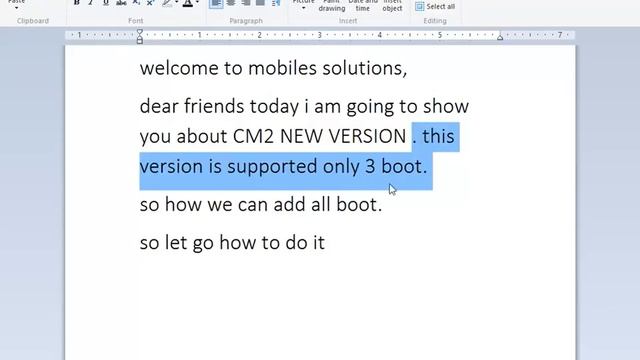Toggle Italic formatting in Font group
Viewport: 640px width, 360px height.
tap(91, 3)
